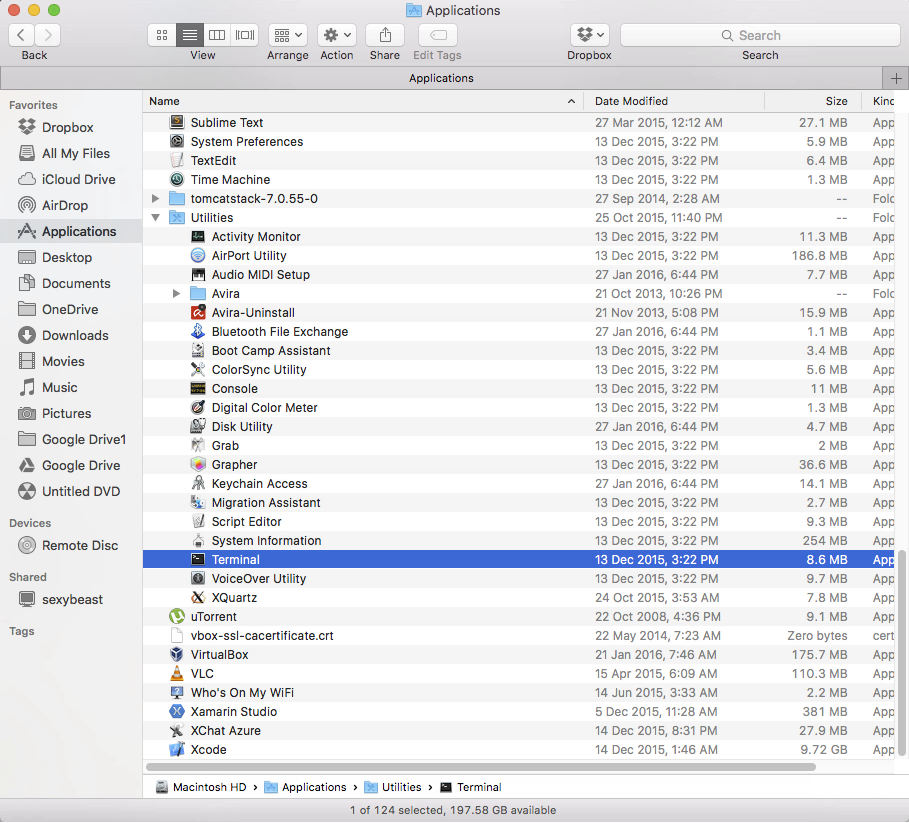Select the Activity Monitor icon

pos(198,236)
